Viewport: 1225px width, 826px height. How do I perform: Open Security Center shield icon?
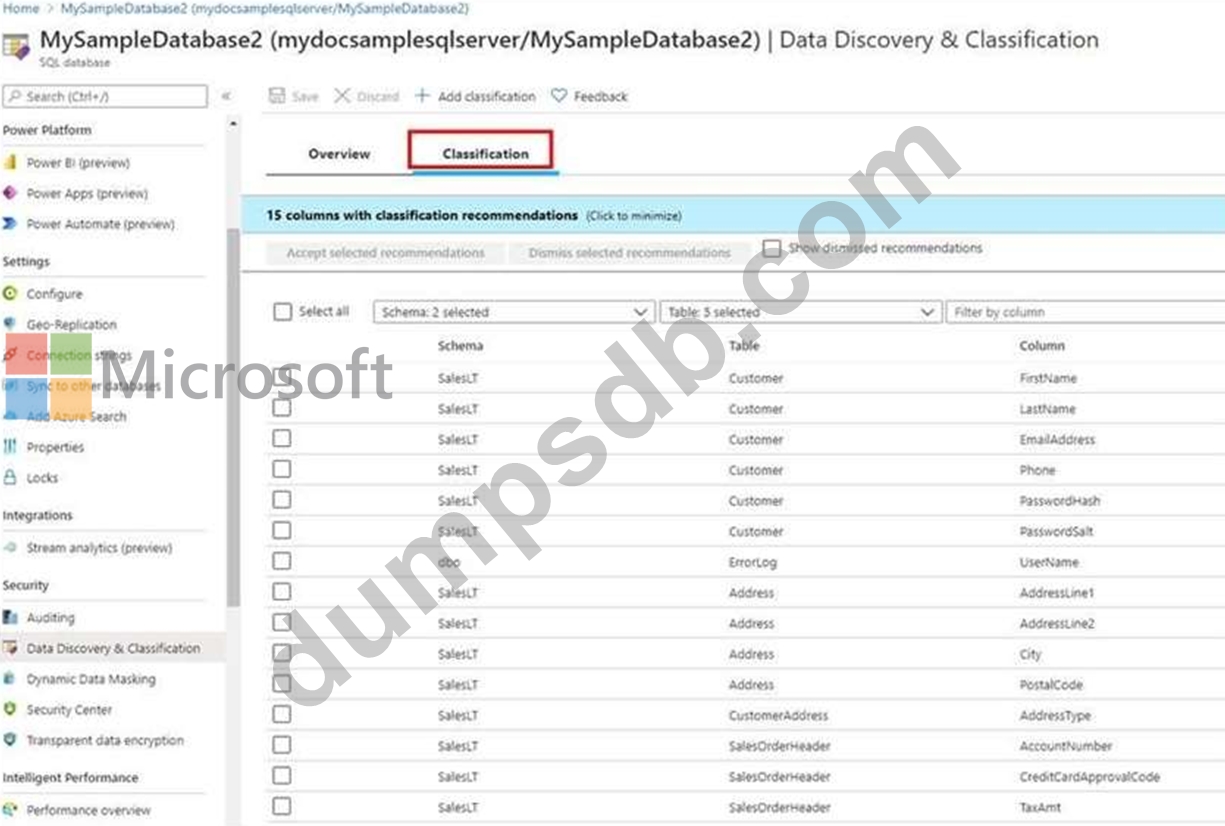click(11, 710)
